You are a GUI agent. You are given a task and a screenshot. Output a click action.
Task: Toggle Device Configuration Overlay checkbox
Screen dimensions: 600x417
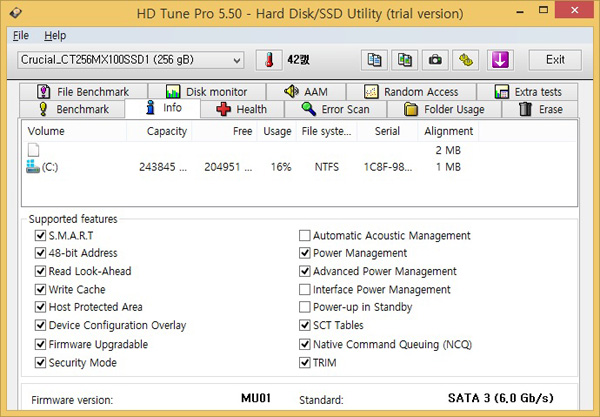click(x=40, y=325)
